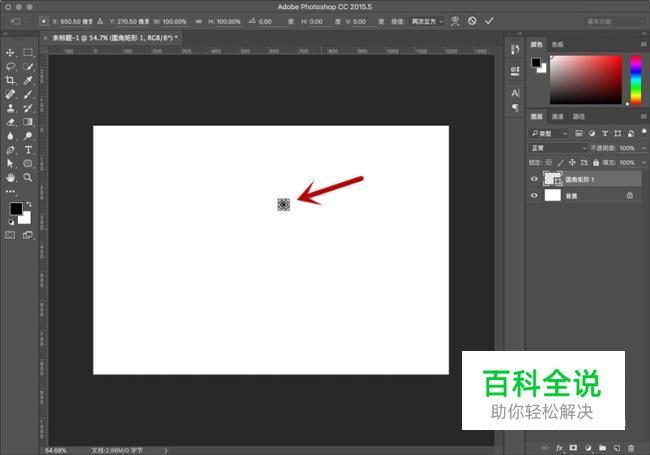This screenshot has width=650, height=455.
Task: Open the History panel icon
Action: click(x=515, y=50)
